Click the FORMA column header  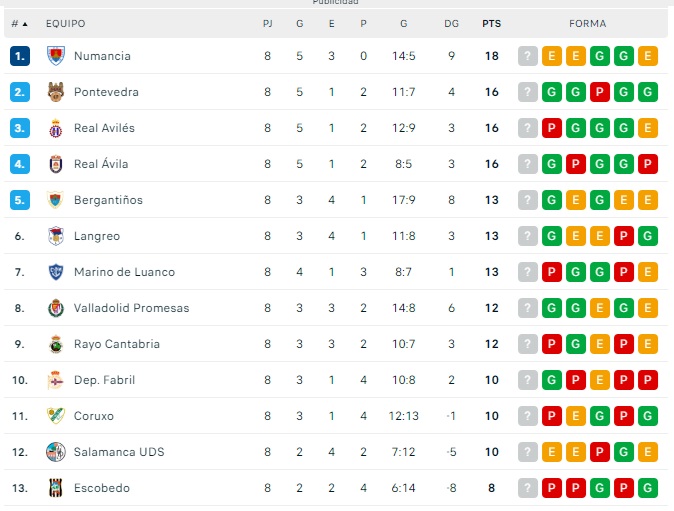[x=587, y=23]
